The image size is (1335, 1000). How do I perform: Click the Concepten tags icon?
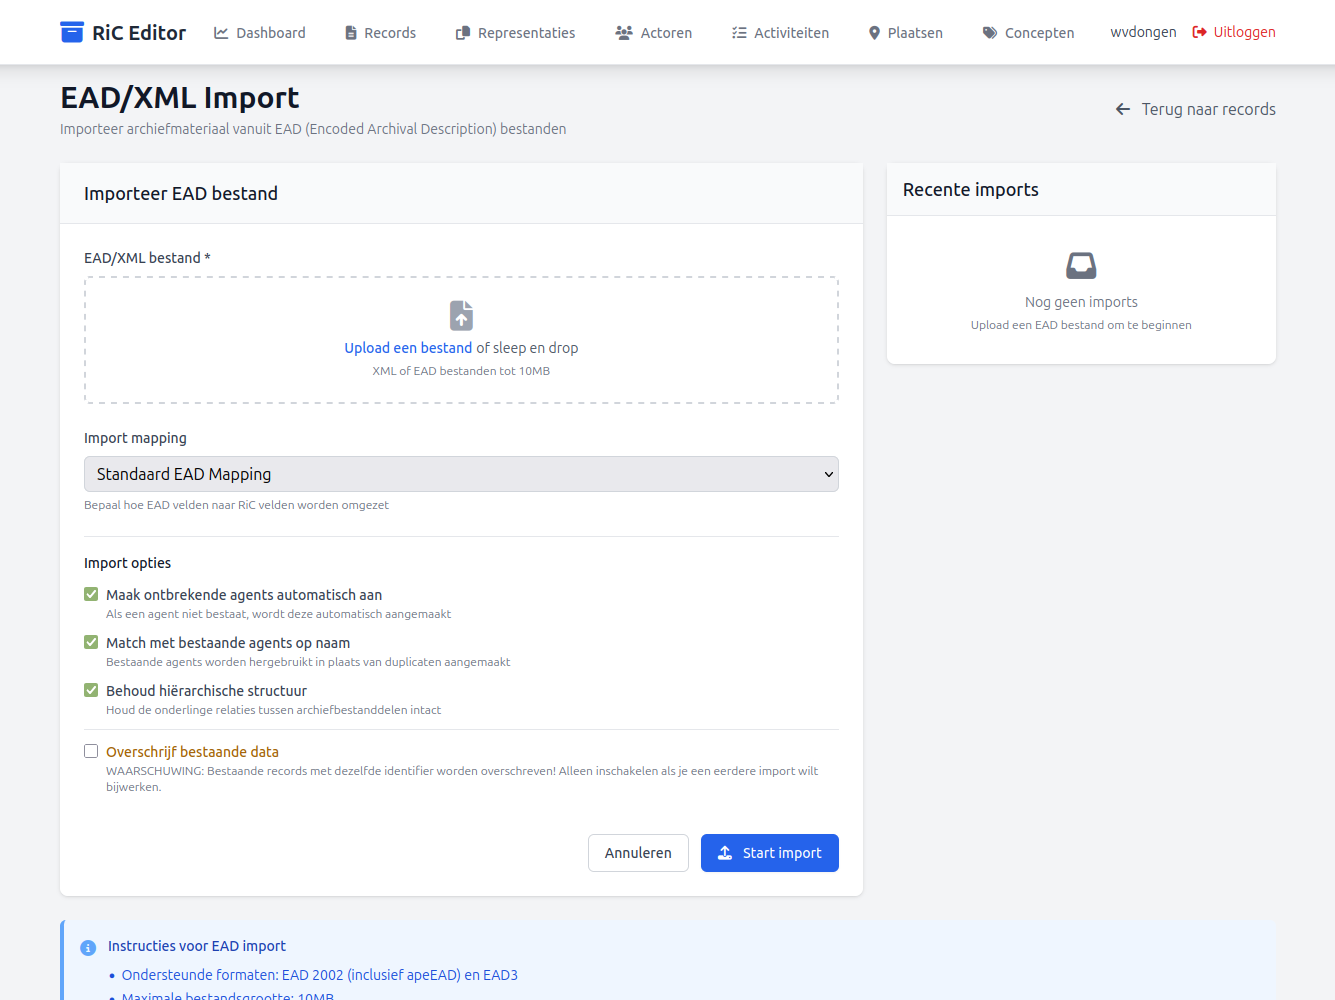(990, 33)
